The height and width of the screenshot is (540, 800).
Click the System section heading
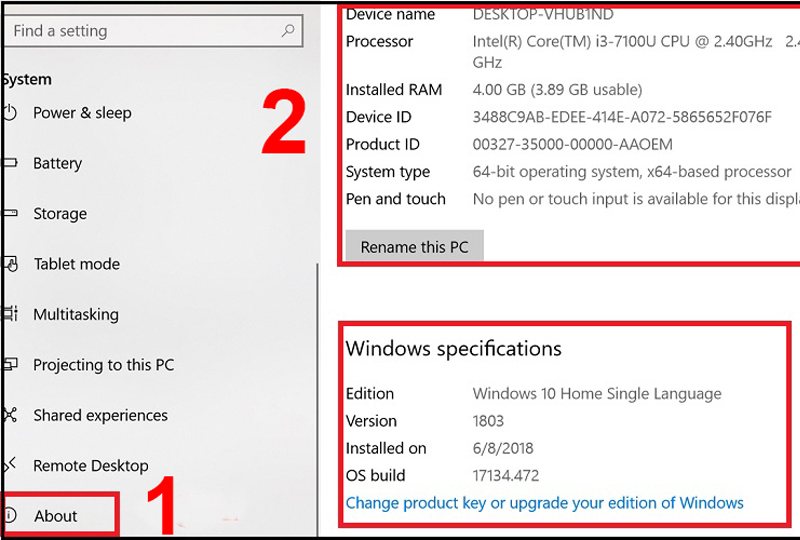(x=27, y=80)
